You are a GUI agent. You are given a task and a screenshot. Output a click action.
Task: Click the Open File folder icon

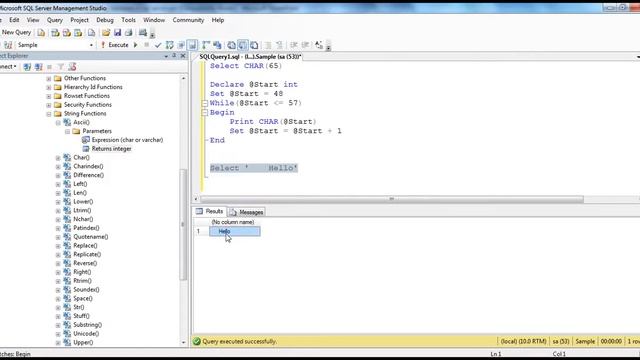coord(106,33)
